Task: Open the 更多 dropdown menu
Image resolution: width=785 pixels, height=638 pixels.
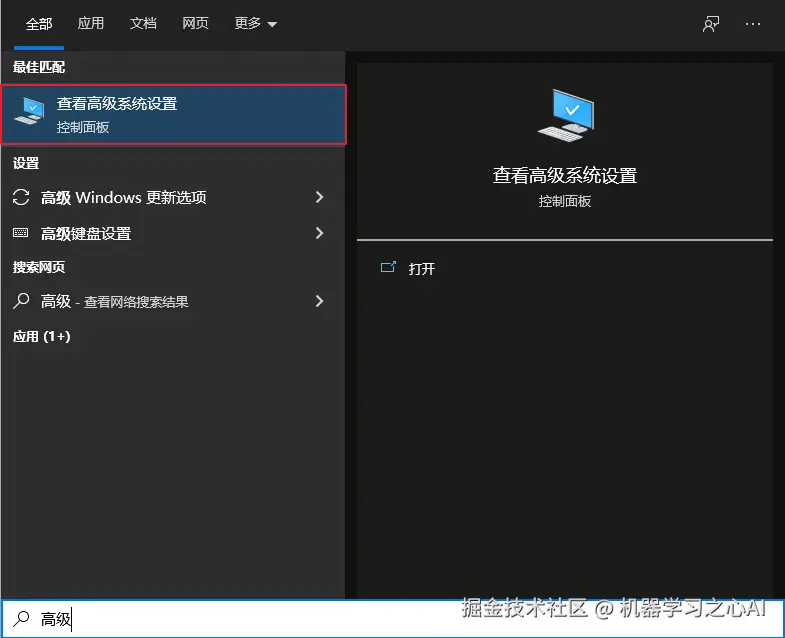Action: pos(255,23)
